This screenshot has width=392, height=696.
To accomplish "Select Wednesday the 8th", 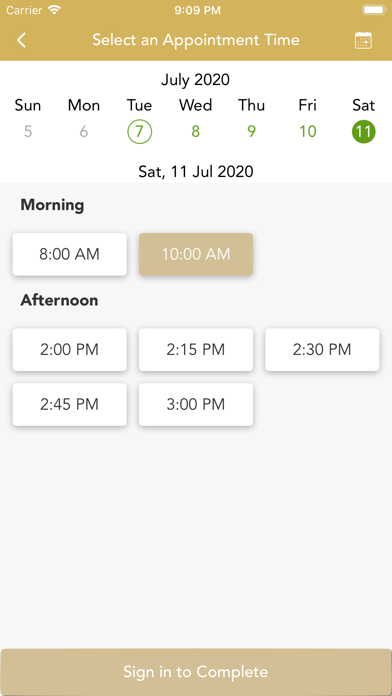I will pyautogui.click(x=196, y=132).
